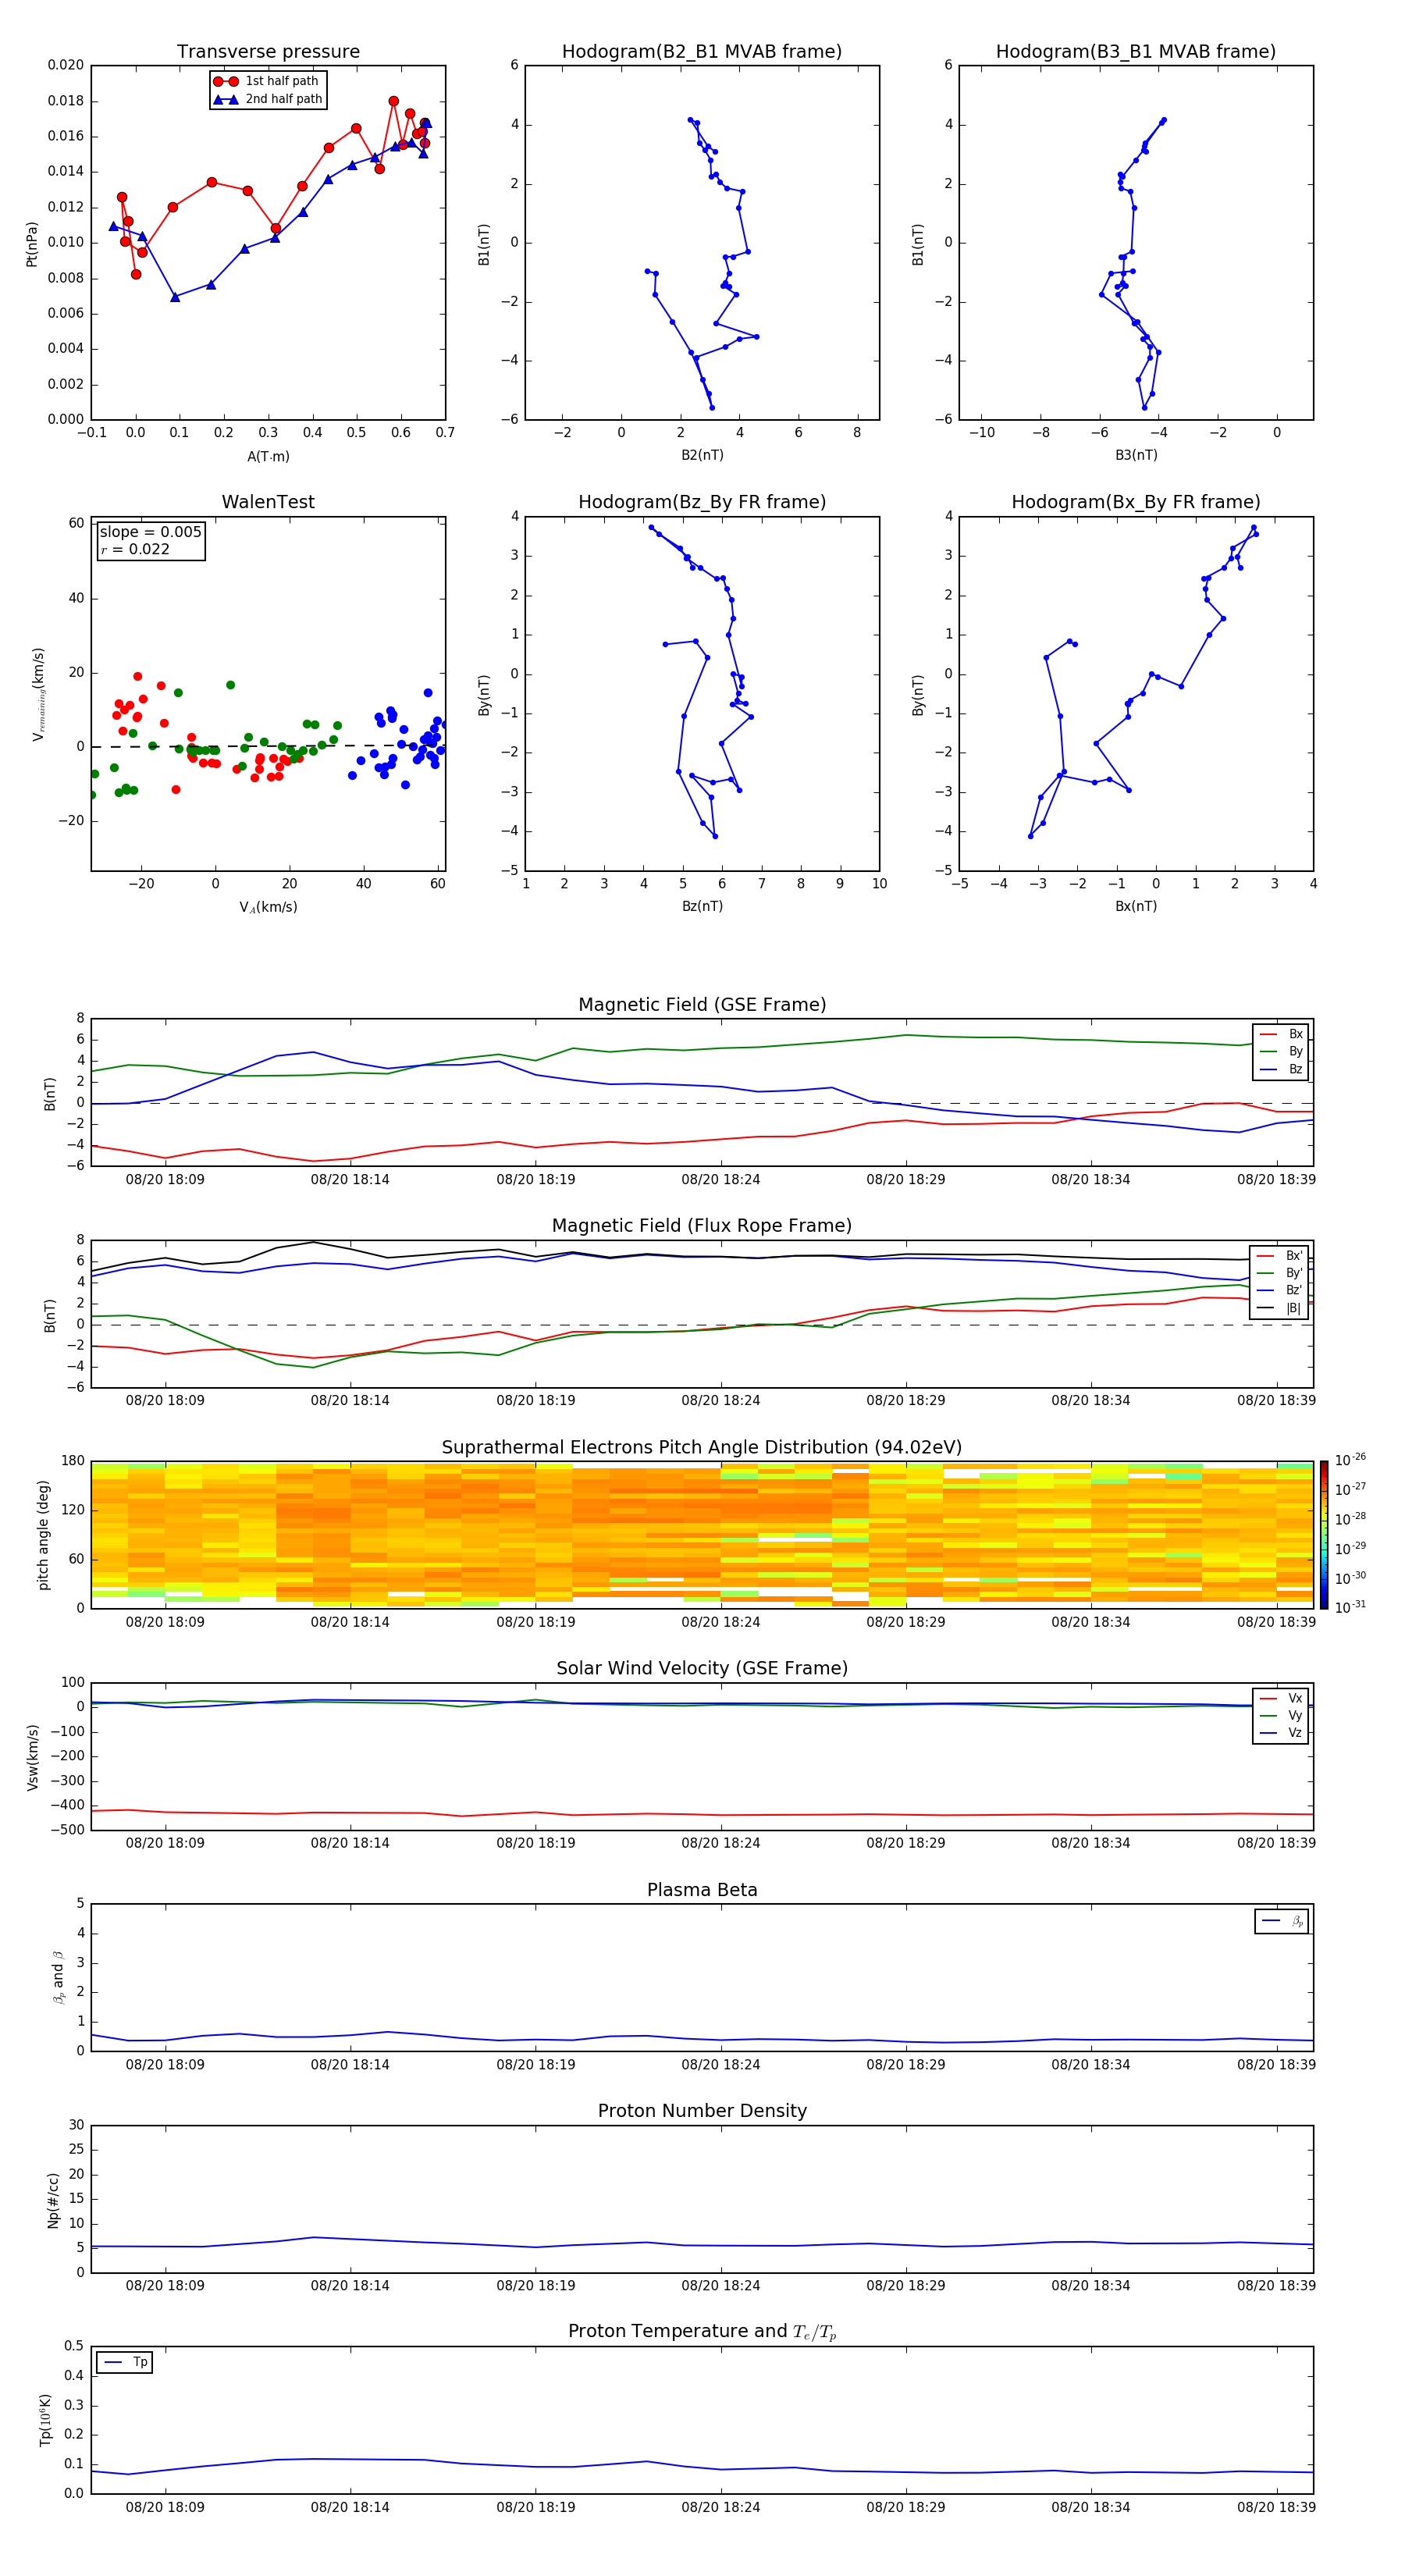
Task: Click the 'r = 0.022' annotation
Action: [x=135, y=549]
